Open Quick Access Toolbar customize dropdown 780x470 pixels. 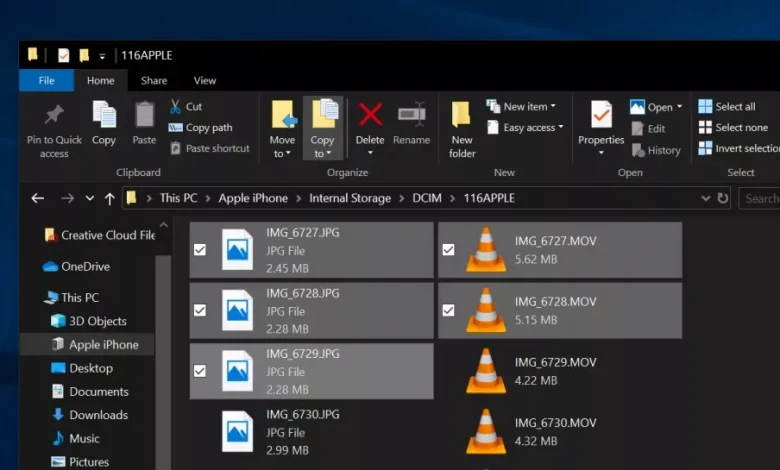102,56
